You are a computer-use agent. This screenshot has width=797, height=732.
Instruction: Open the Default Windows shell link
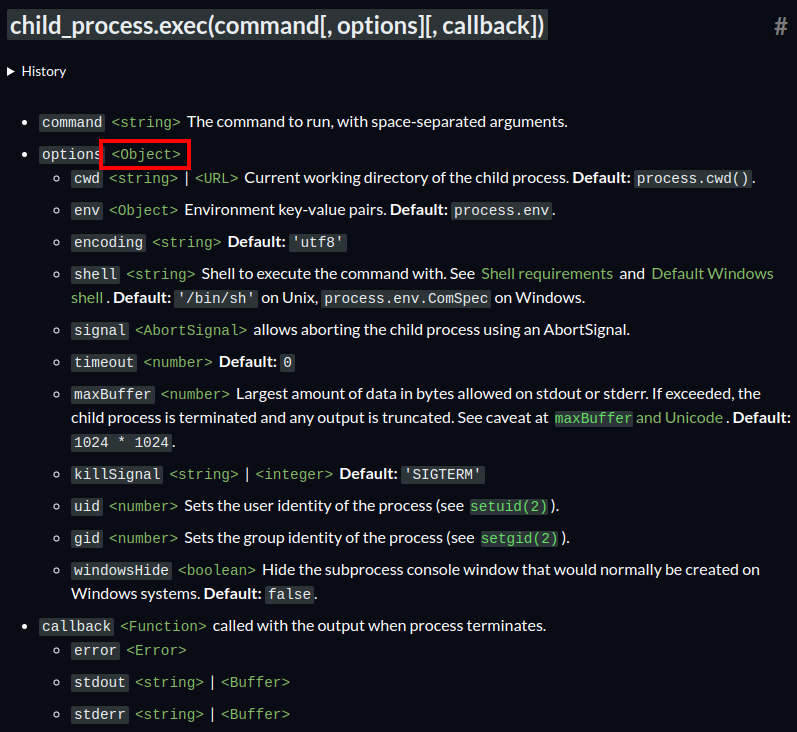click(x=712, y=274)
